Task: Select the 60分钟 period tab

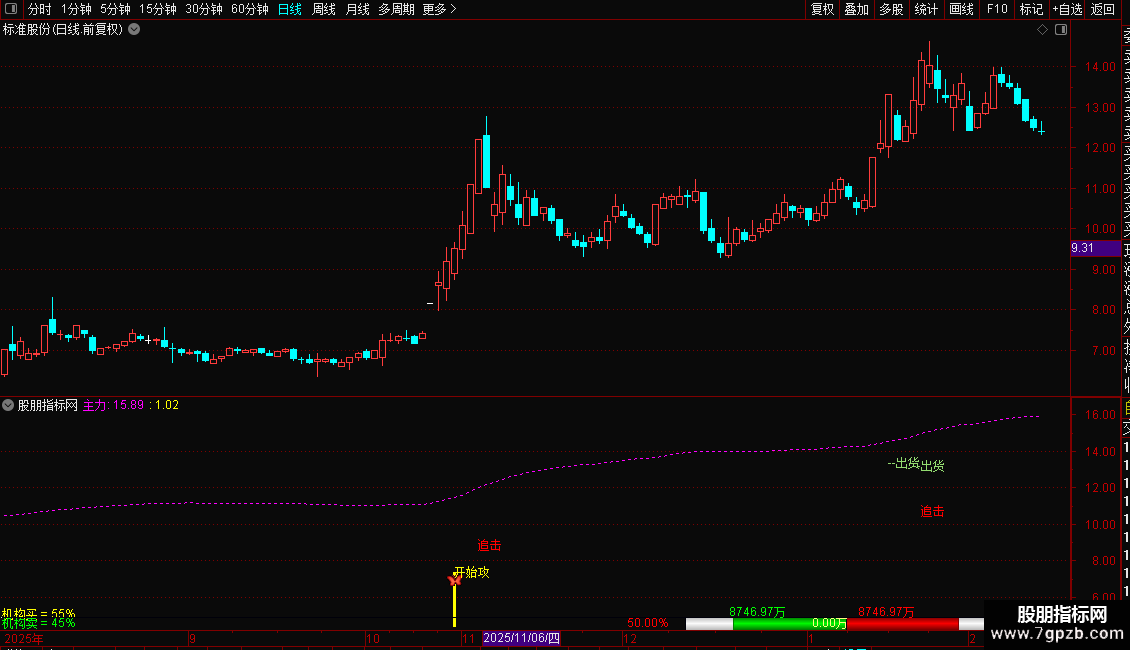Action: (249, 9)
